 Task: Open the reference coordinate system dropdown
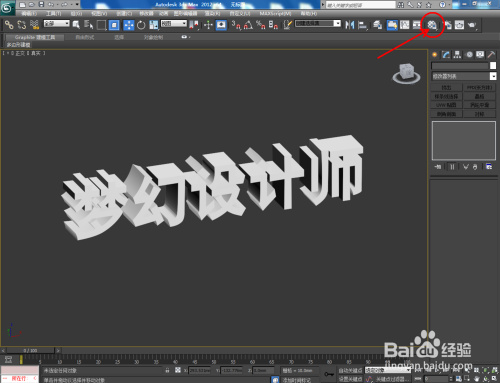click(x=174, y=23)
